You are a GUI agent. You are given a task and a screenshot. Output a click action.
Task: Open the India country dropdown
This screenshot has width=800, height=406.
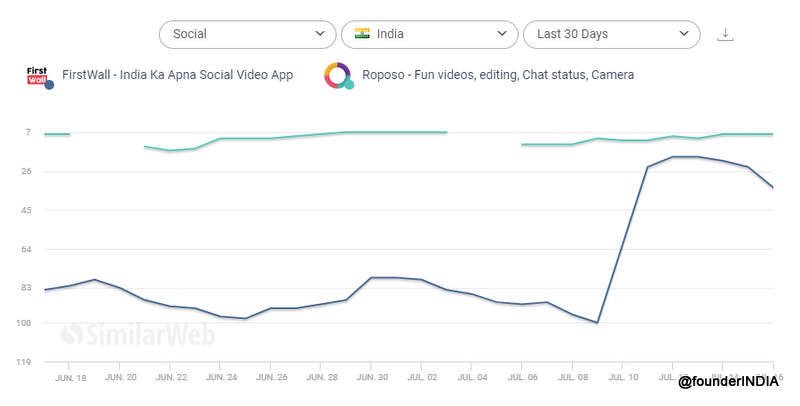(430, 34)
